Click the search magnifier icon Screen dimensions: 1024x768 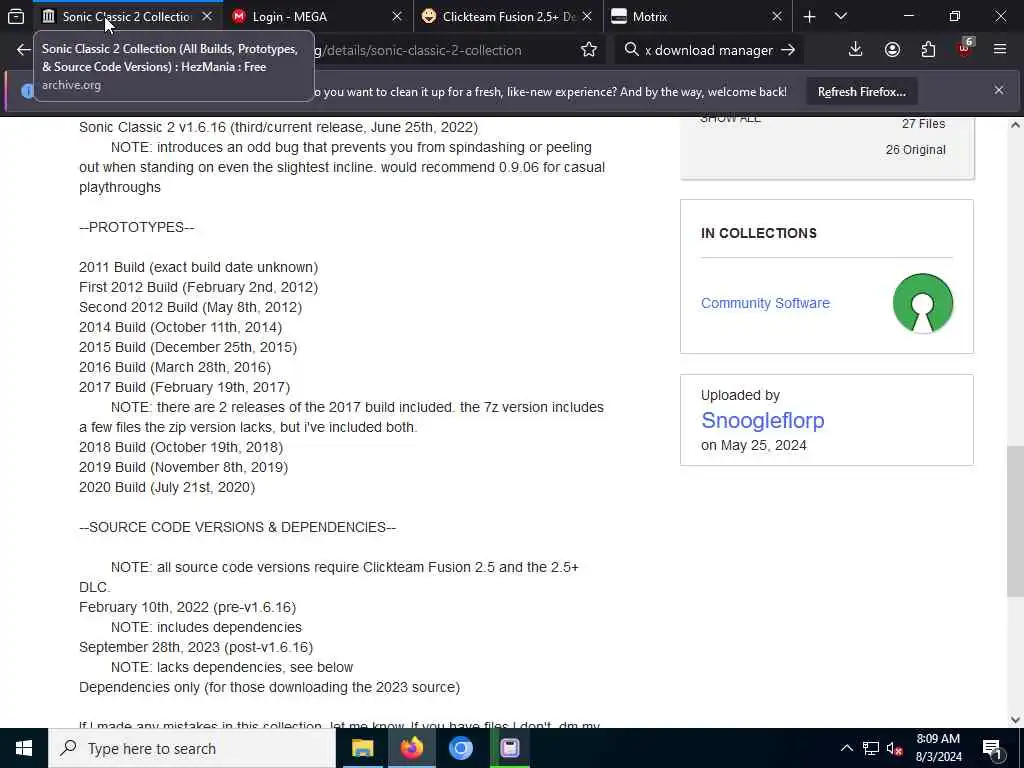click(631, 50)
